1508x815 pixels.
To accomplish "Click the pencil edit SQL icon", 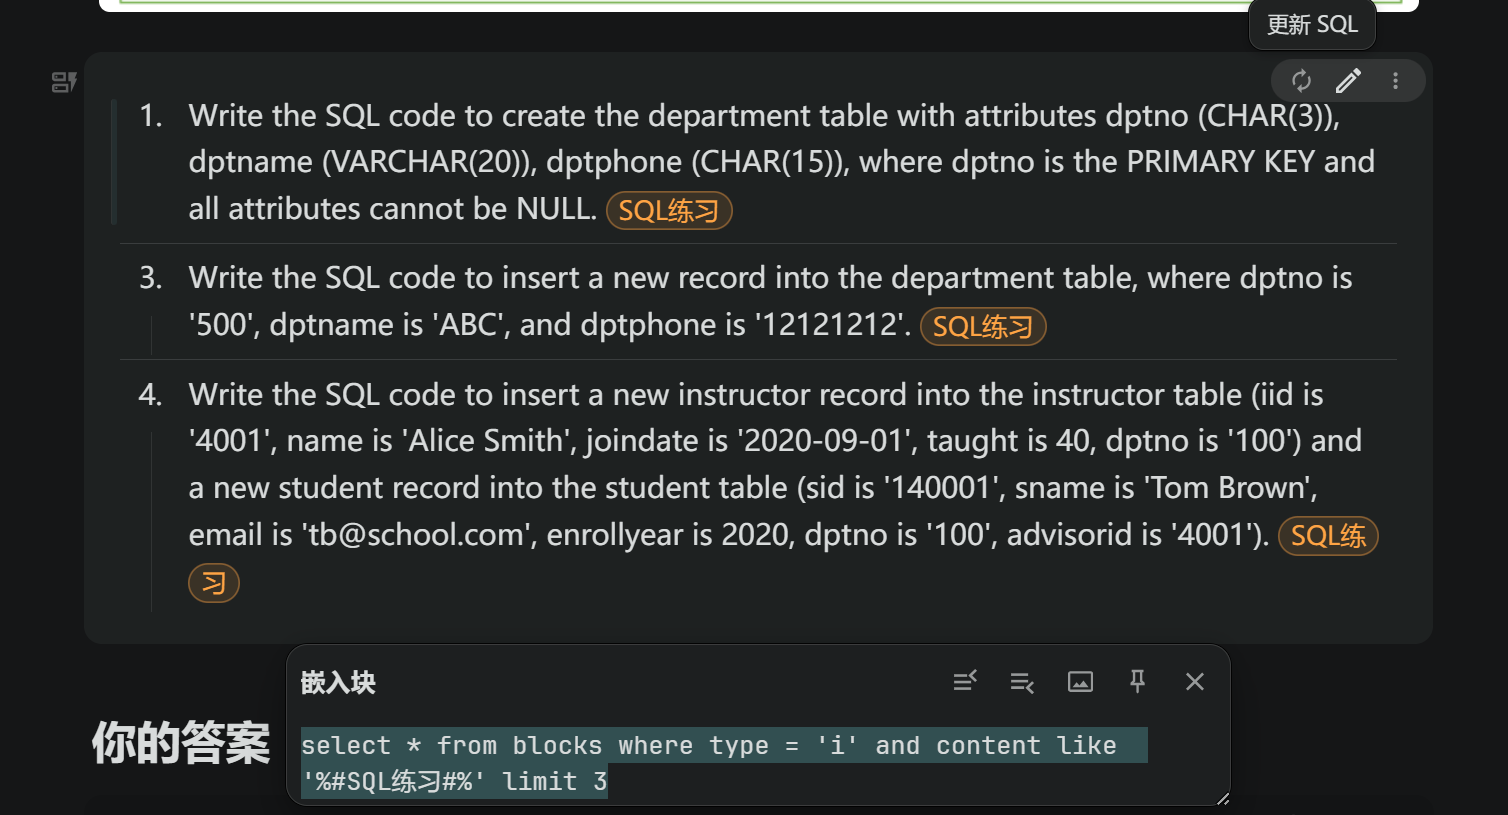I will 1348,81.
